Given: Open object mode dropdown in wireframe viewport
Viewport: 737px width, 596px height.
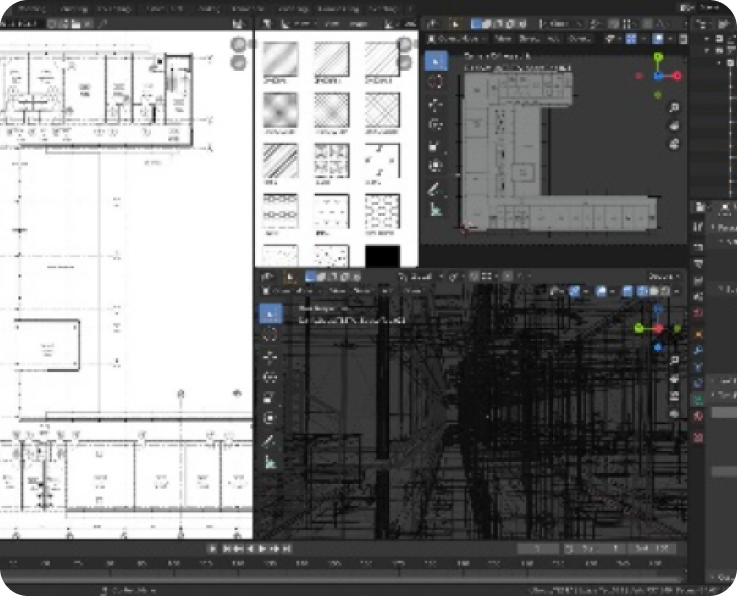Looking at the screenshot, I should (x=290, y=291).
